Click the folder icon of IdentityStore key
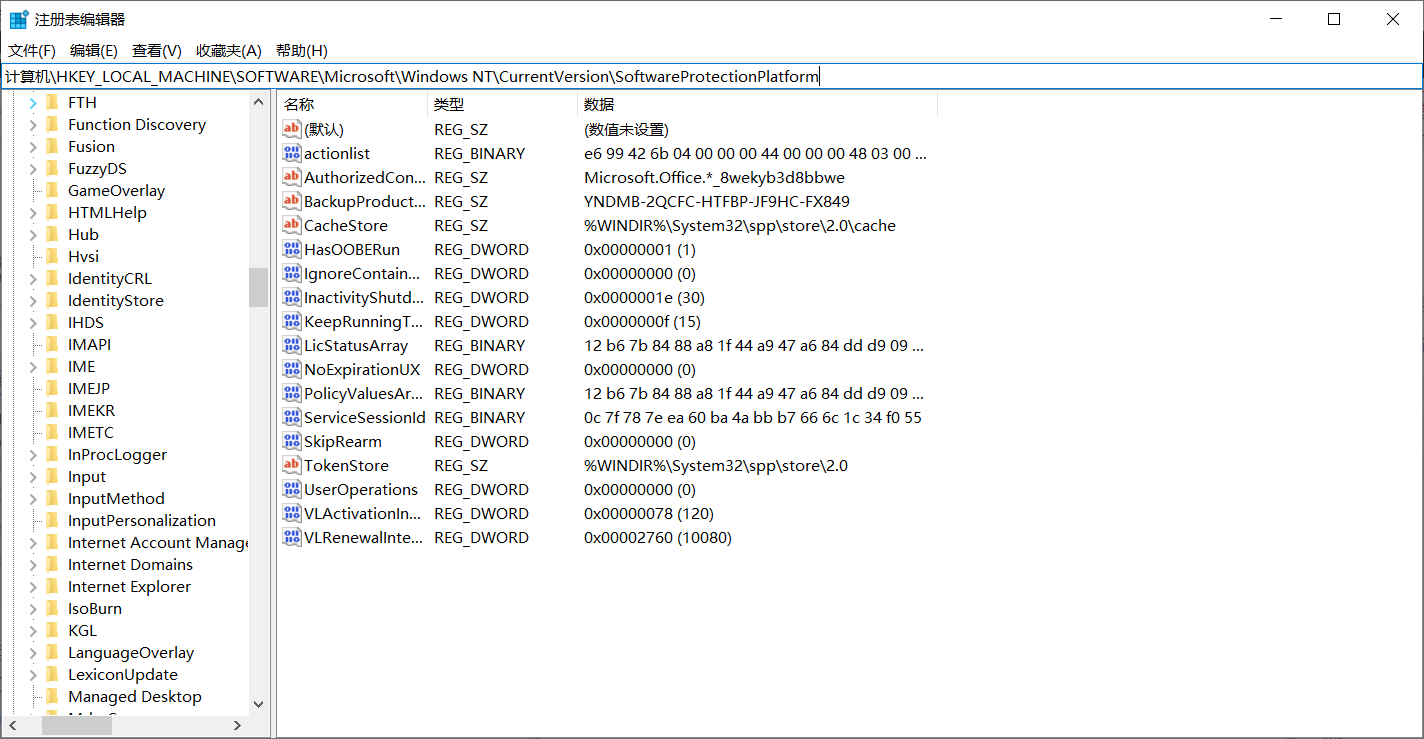The image size is (1424, 739). click(x=53, y=300)
